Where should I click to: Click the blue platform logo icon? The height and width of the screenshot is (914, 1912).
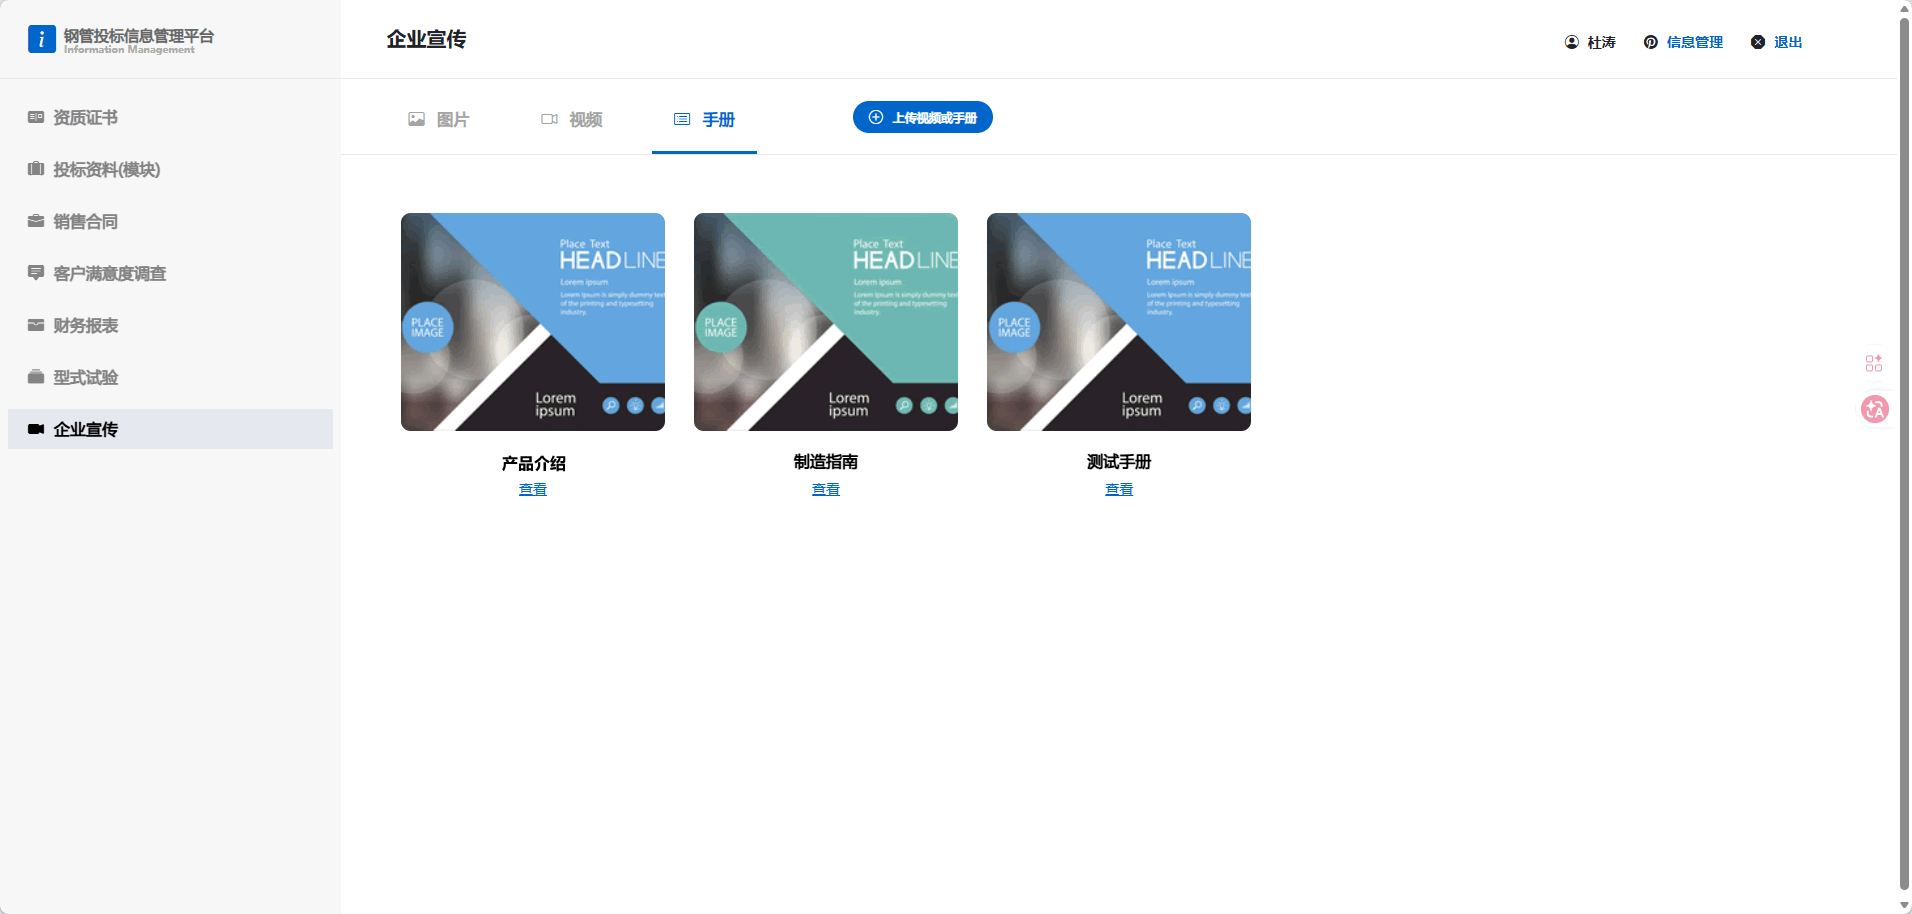41,39
